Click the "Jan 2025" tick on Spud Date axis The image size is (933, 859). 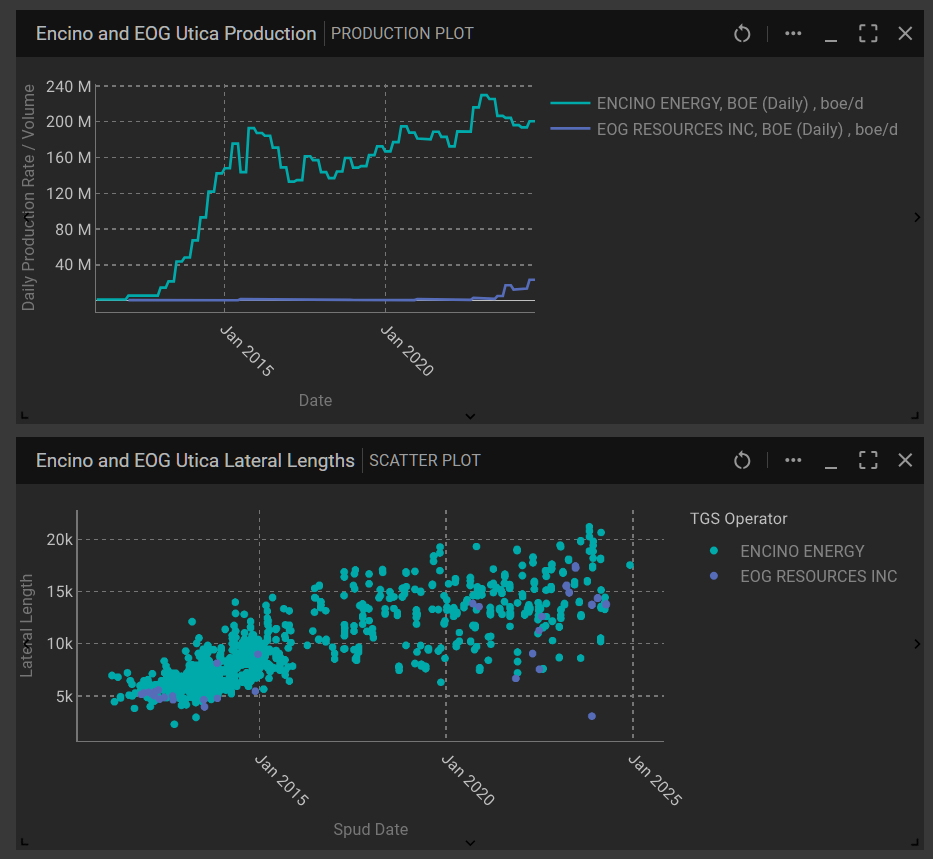pyautogui.click(x=655, y=780)
